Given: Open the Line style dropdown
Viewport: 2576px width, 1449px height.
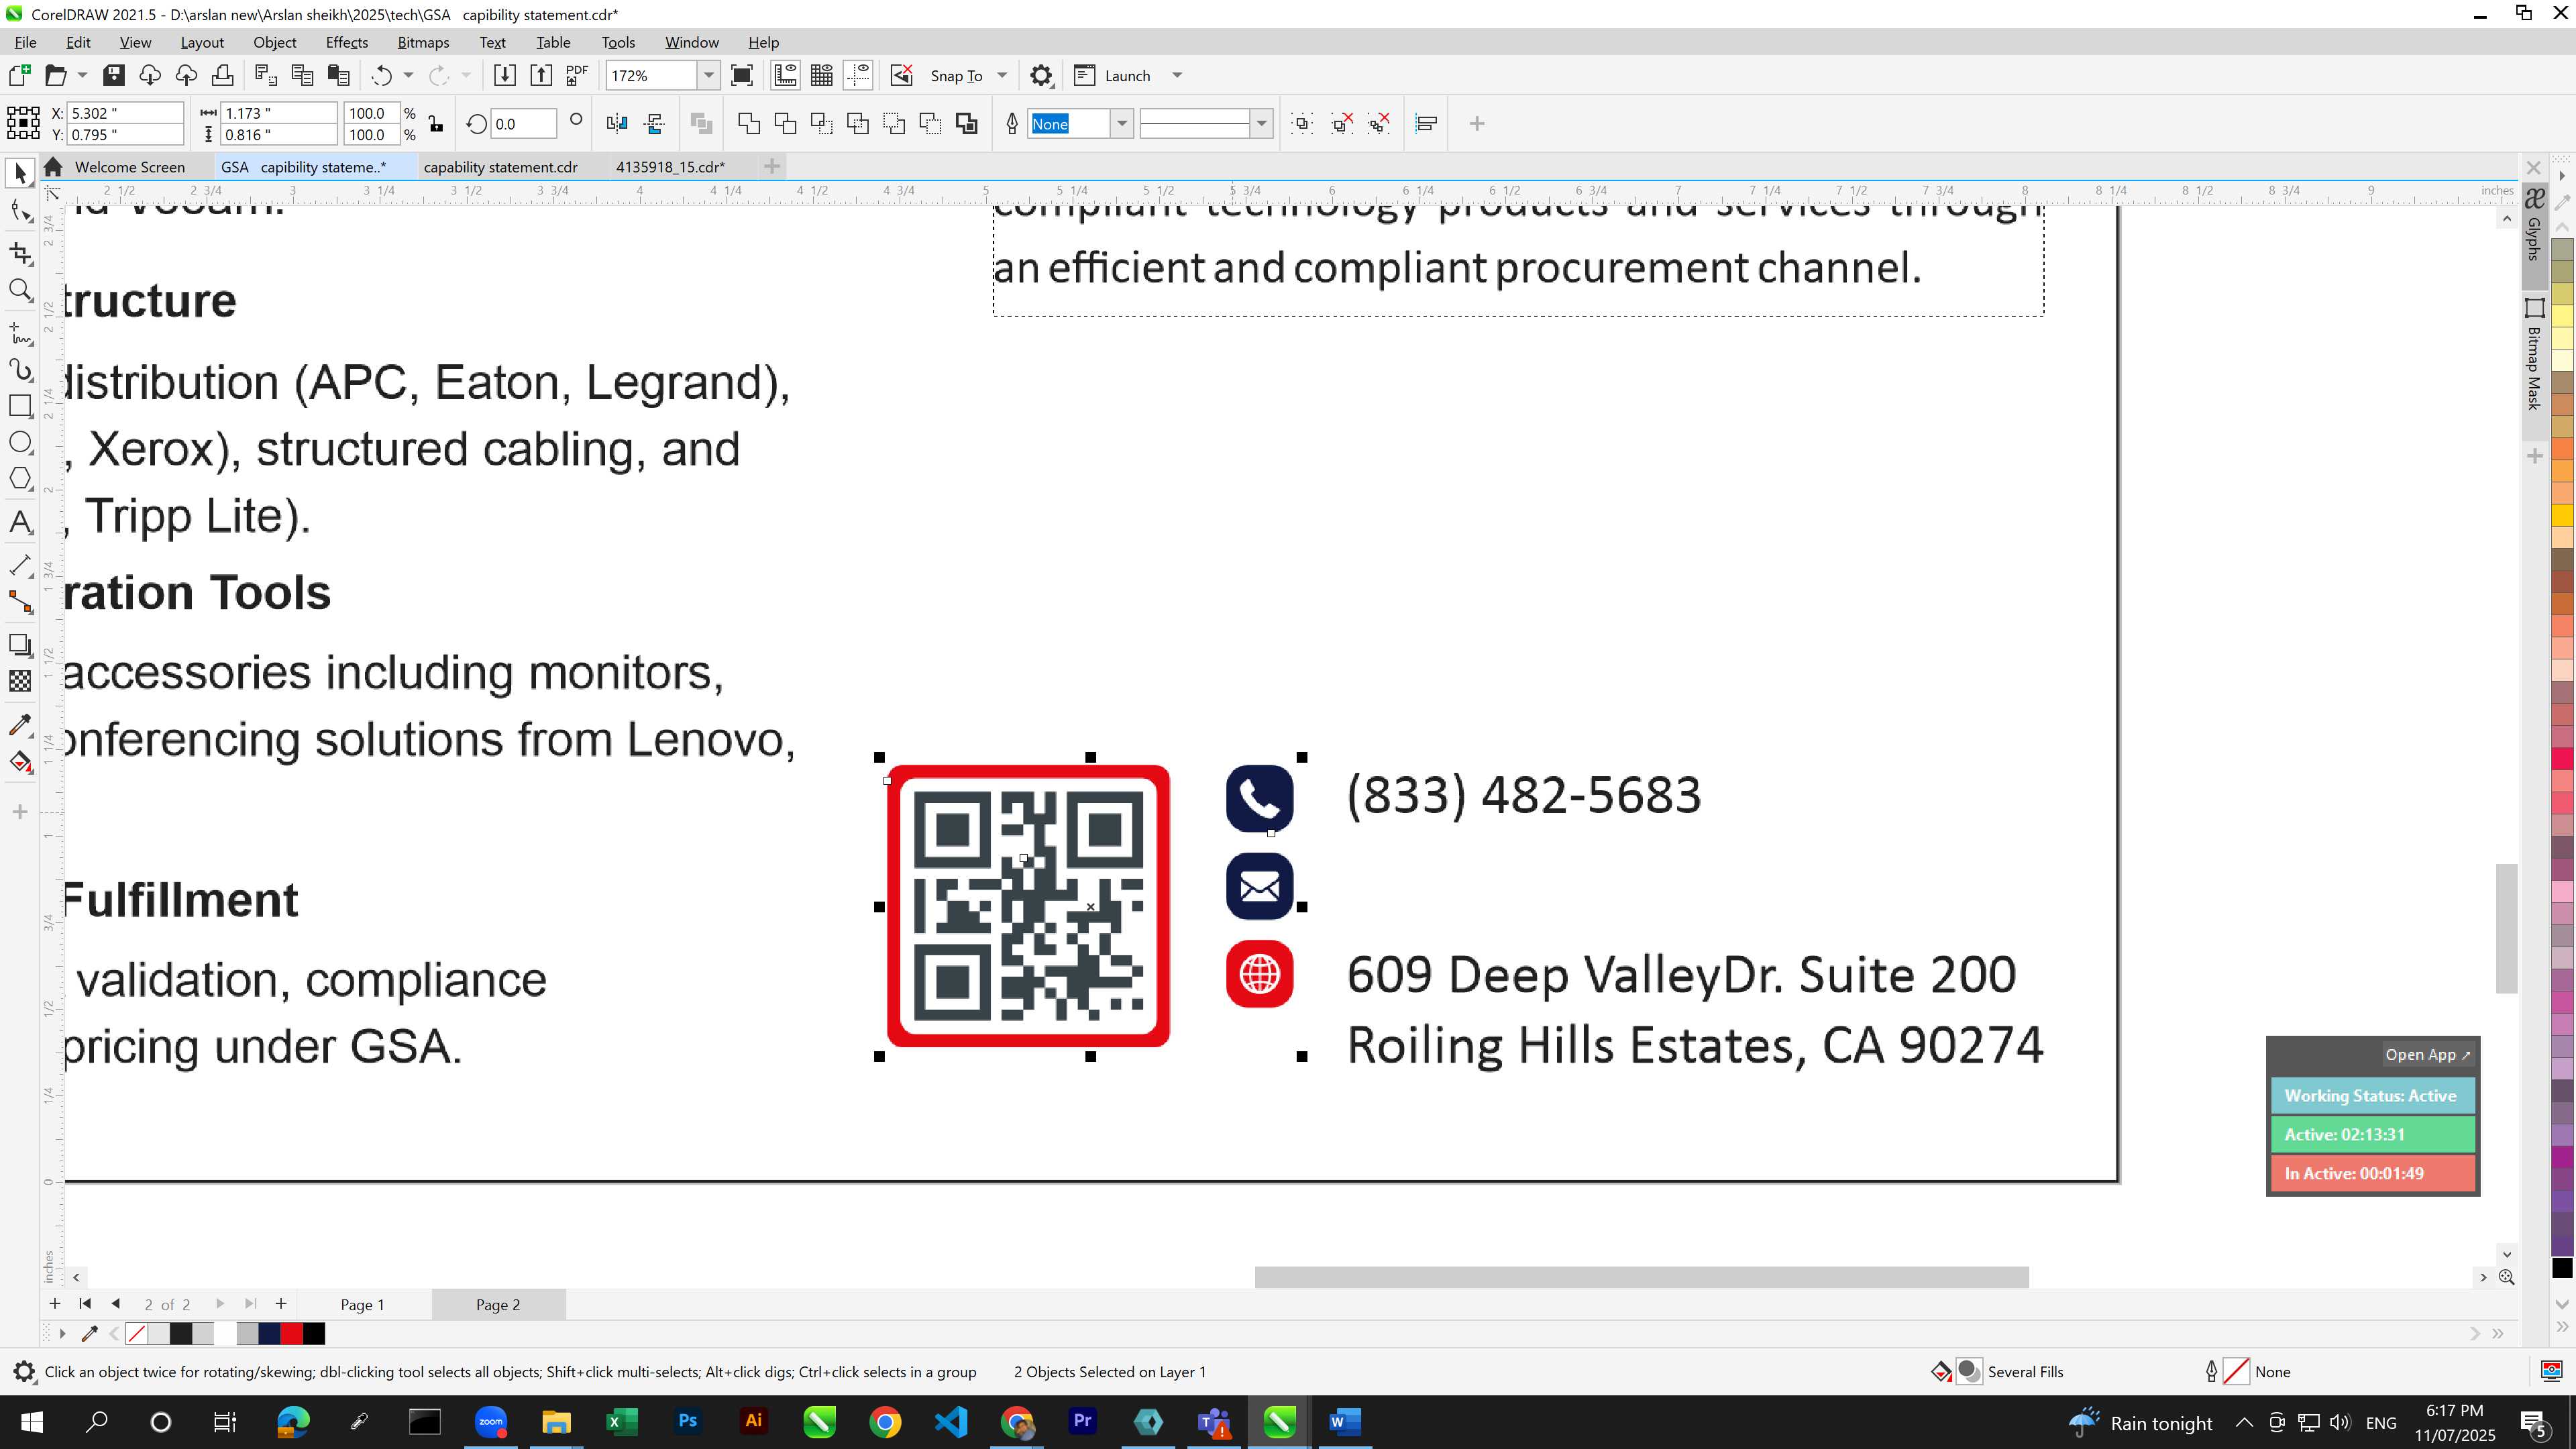Looking at the screenshot, I should [x=1262, y=124].
